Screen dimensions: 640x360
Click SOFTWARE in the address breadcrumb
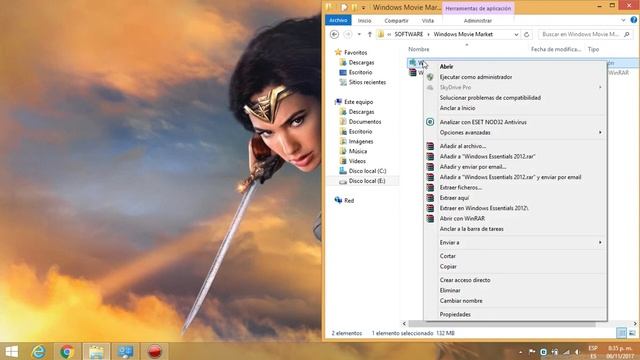pyautogui.click(x=409, y=35)
